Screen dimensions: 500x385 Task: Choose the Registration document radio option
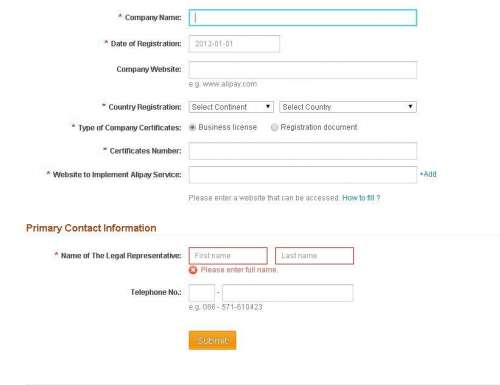(274, 127)
